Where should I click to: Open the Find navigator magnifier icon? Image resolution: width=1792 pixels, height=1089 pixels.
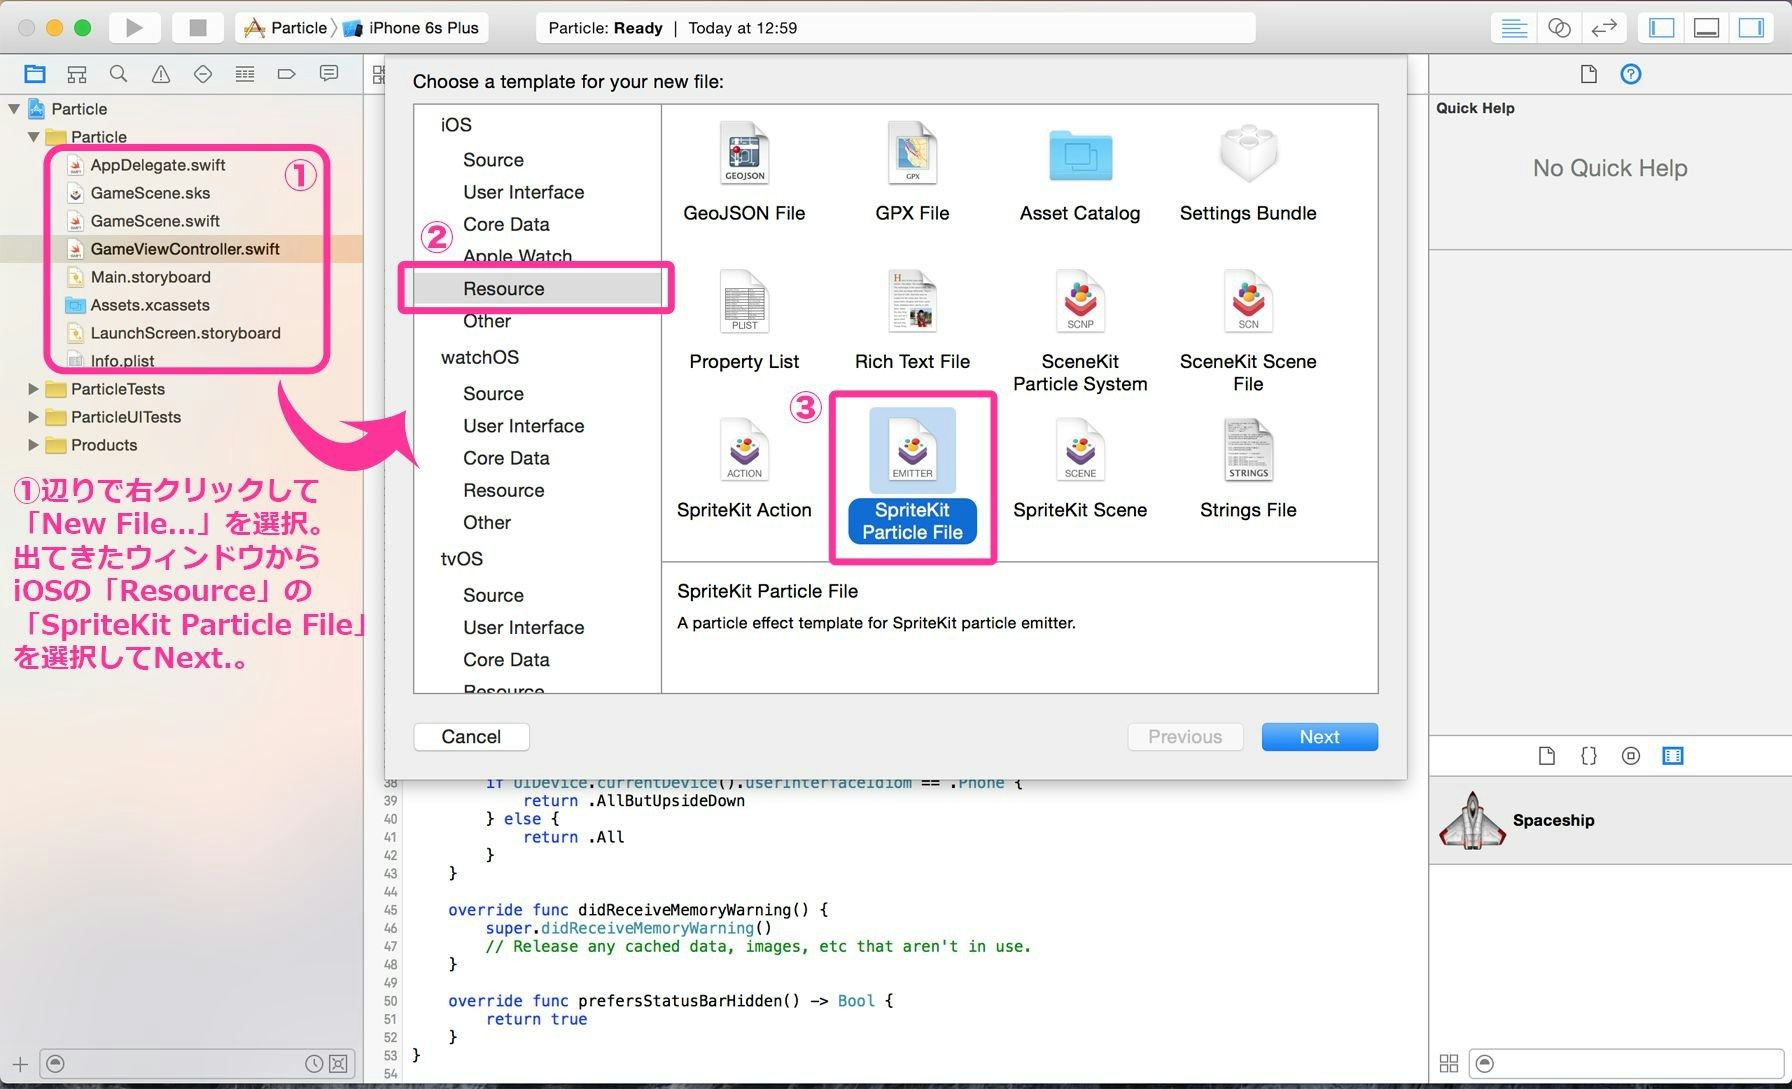119,74
